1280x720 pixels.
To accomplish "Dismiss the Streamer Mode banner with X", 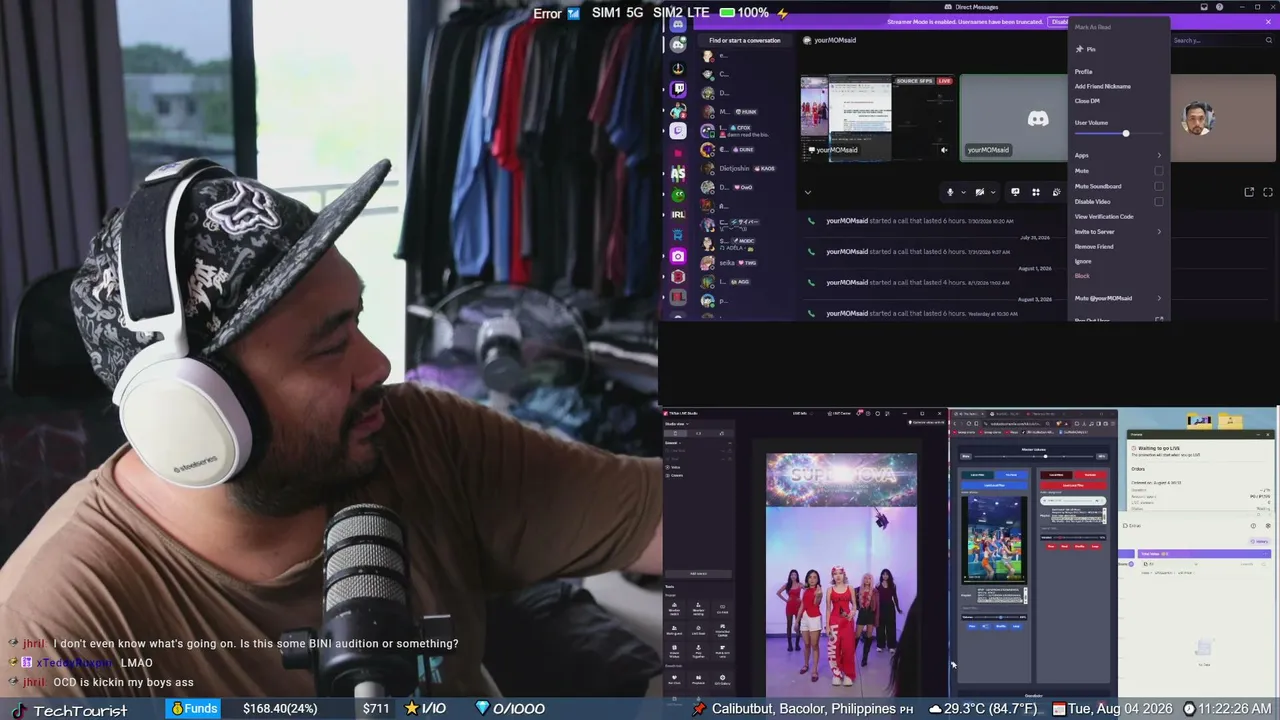I will tap(1268, 21).
